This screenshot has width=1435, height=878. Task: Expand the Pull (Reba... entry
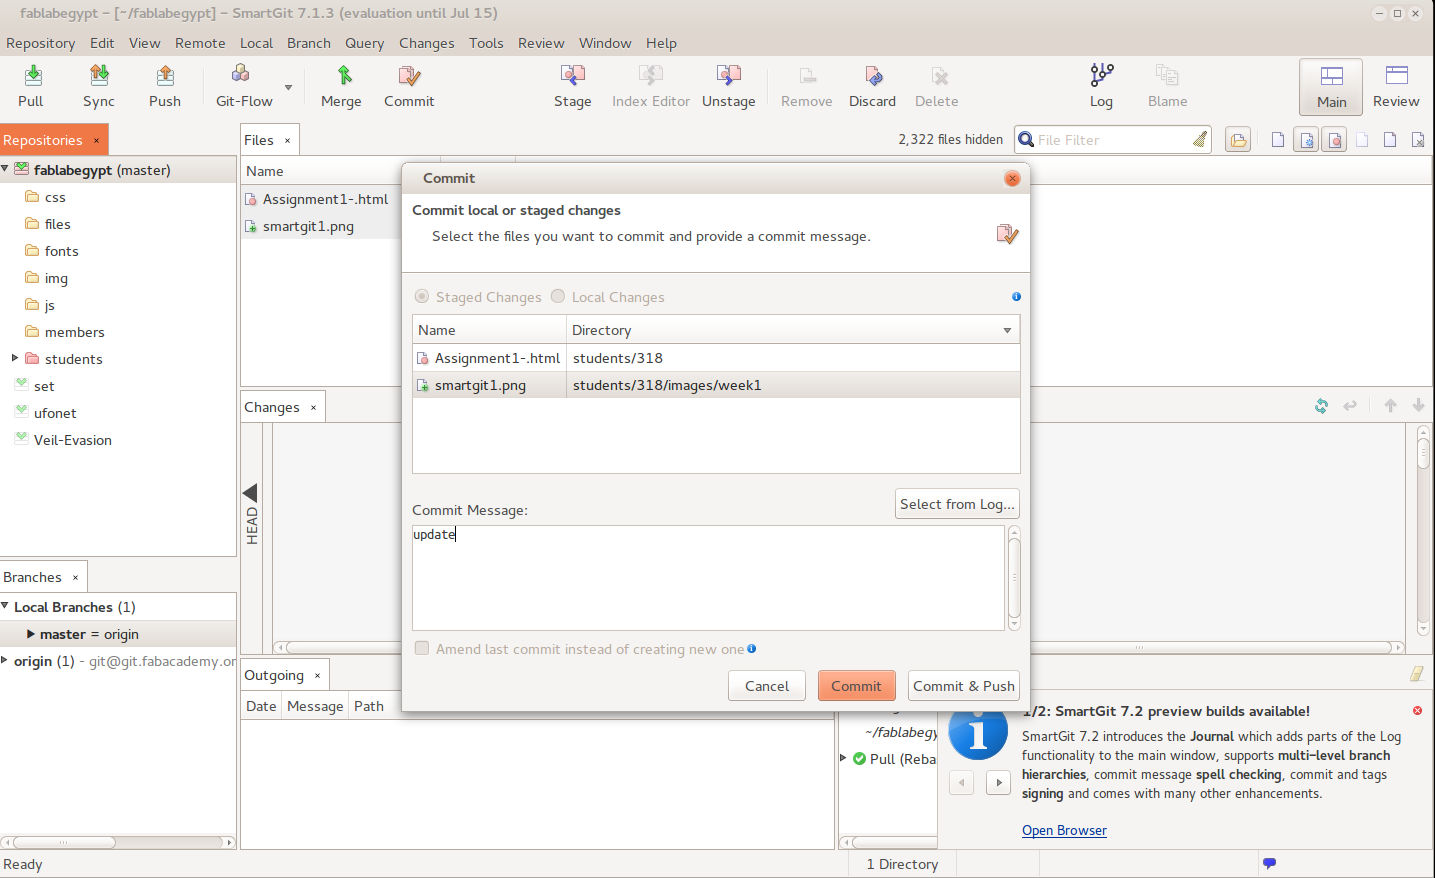pos(844,758)
